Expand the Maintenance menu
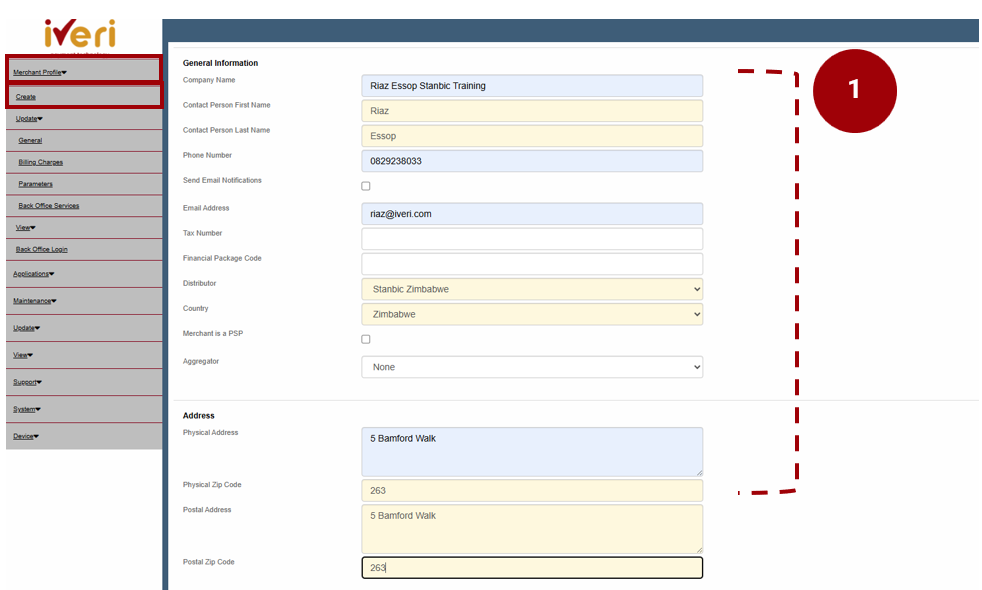 pos(35,301)
